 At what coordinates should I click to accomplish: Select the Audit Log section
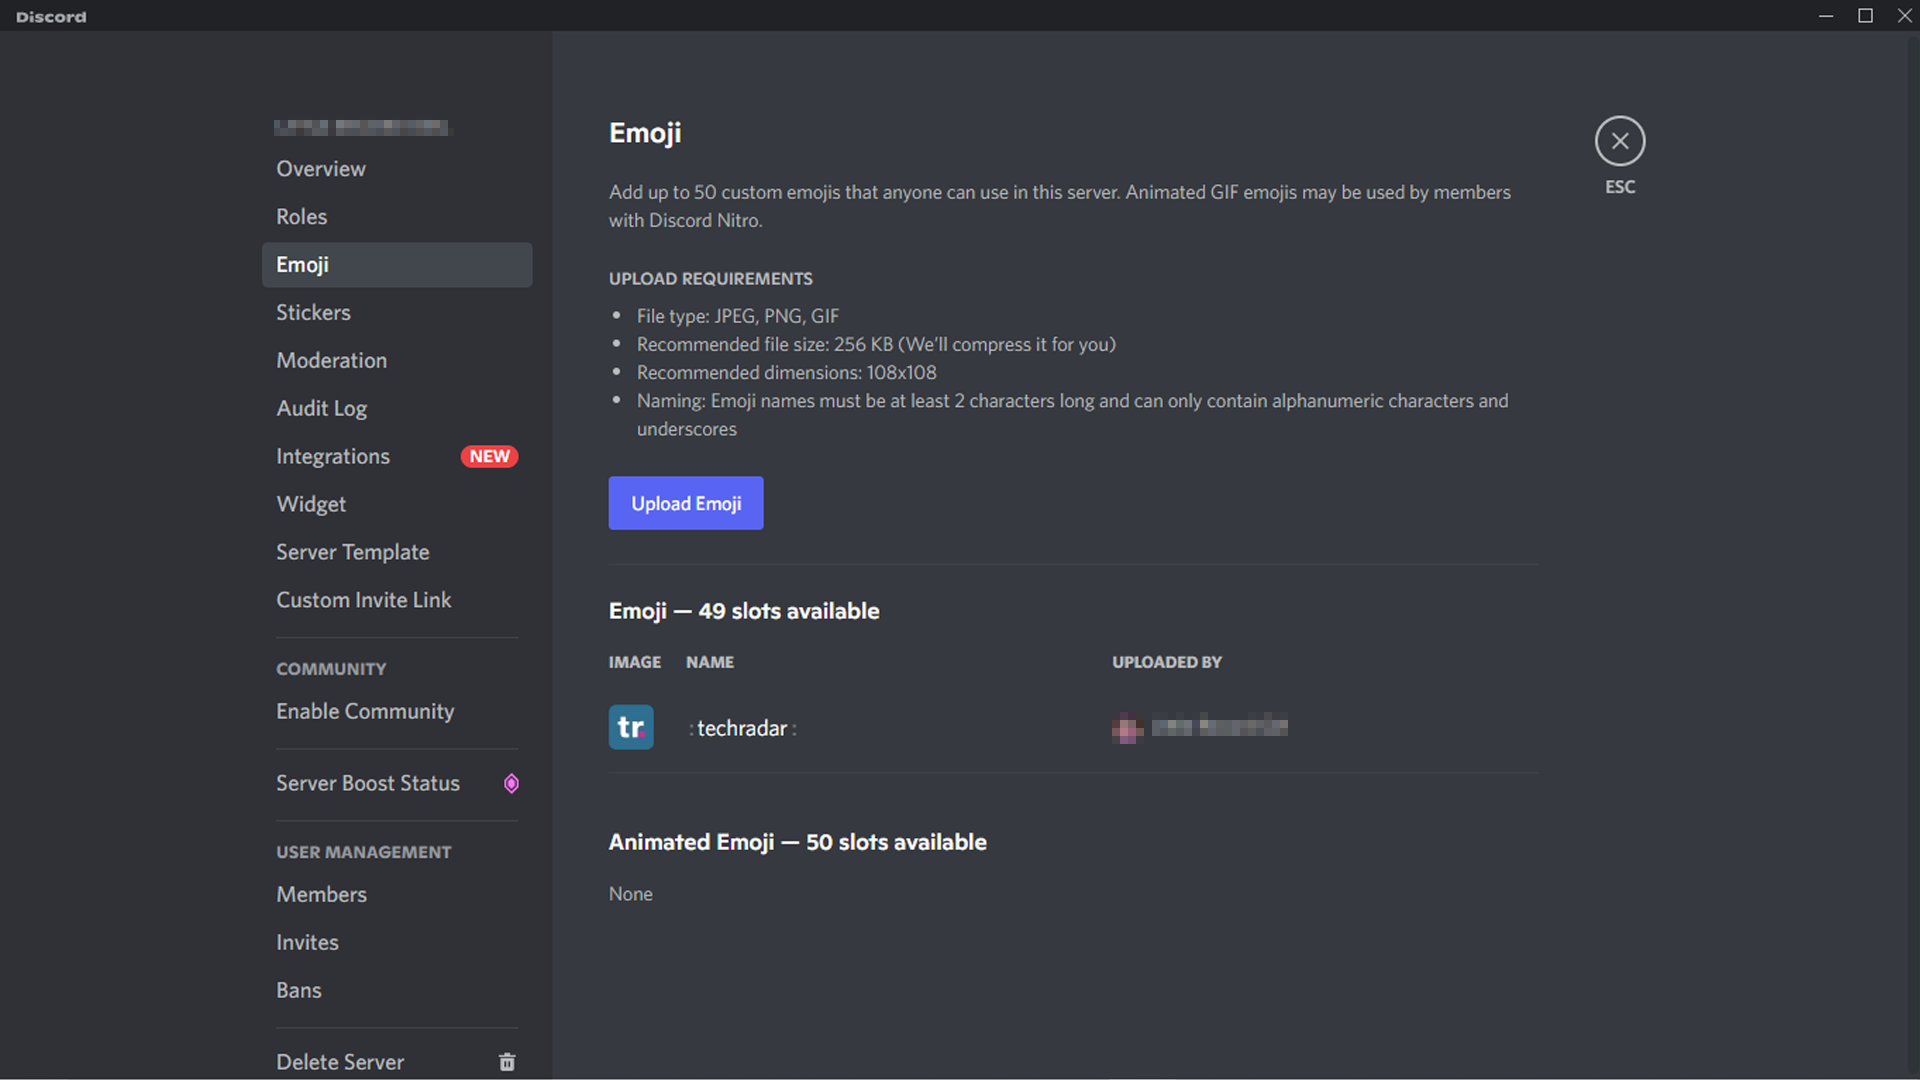pos(323,407)
